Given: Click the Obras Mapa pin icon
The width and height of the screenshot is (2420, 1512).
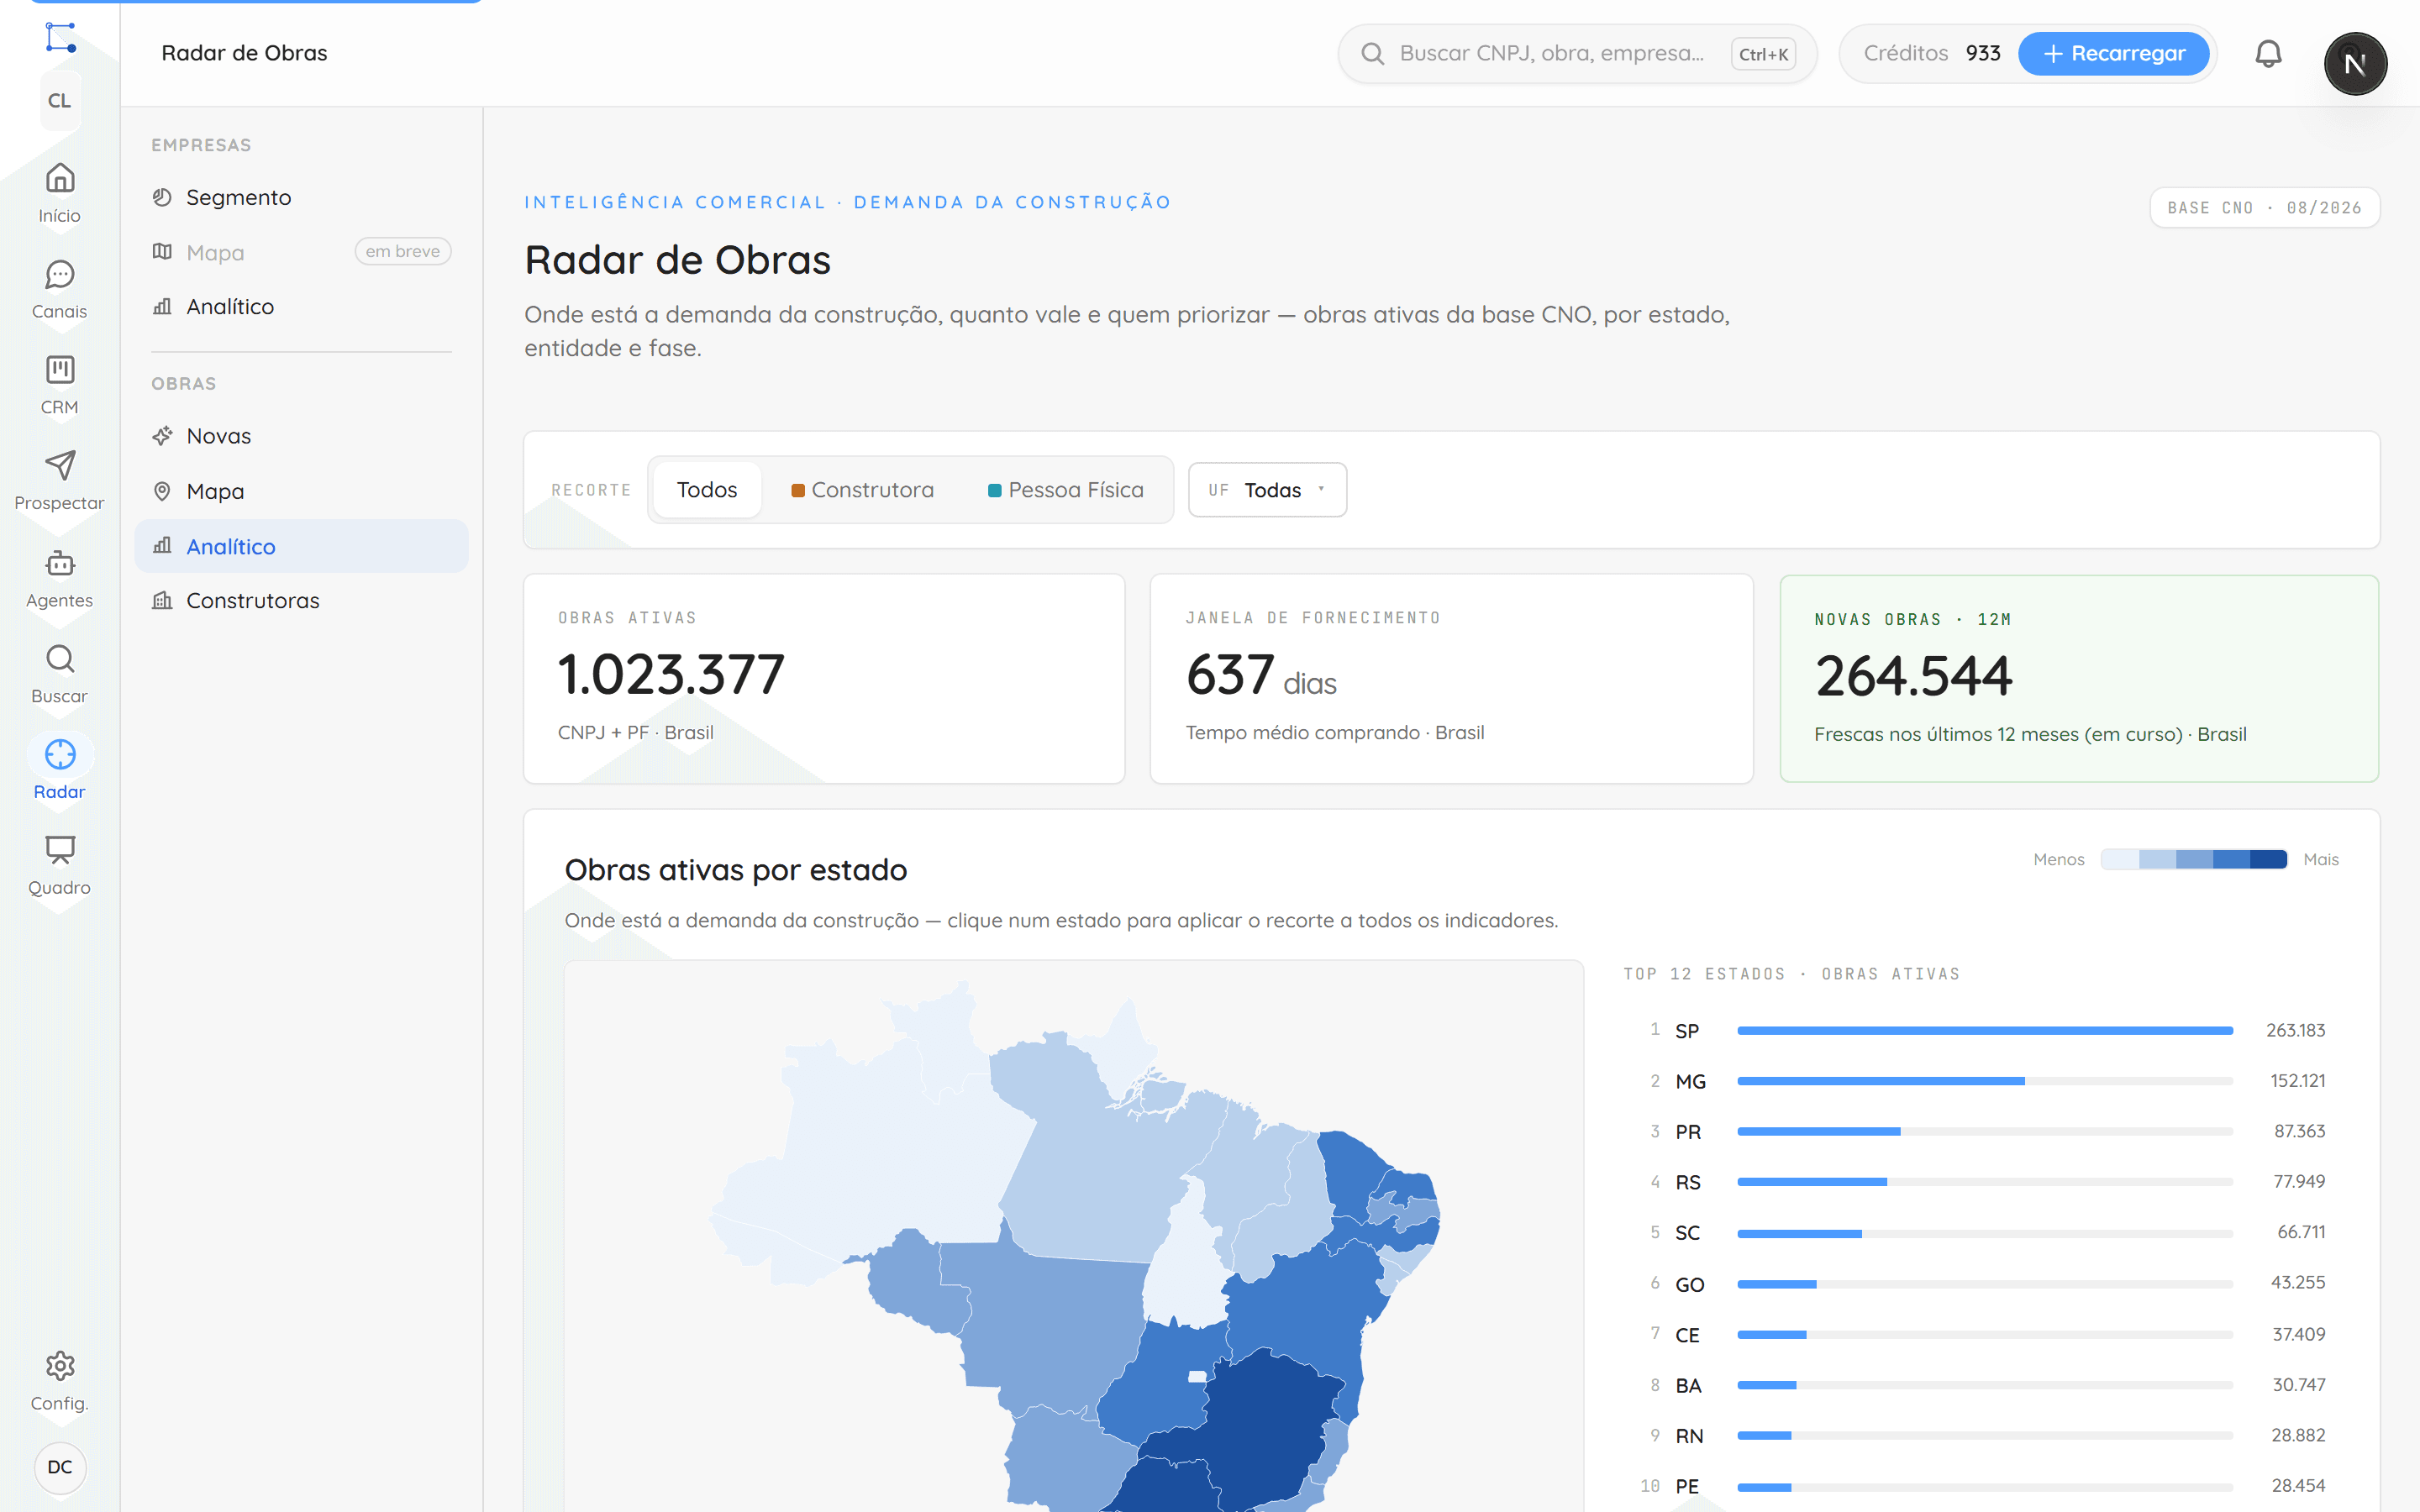Looking at the screenshot, I should pos(162,491).
